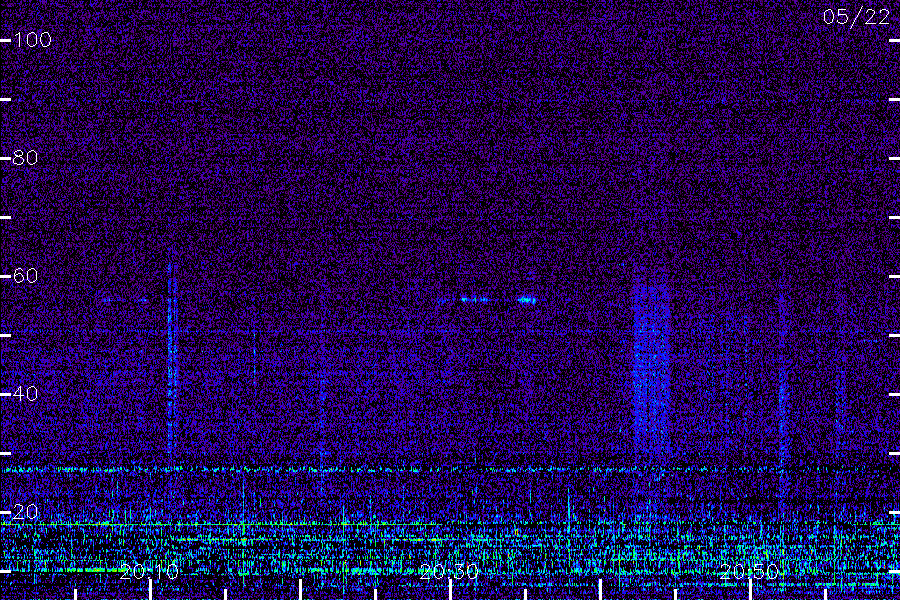Screen dimensions: 900x600
Task: Click the 100 frequency axis label
Action: (x=33, y=40)
